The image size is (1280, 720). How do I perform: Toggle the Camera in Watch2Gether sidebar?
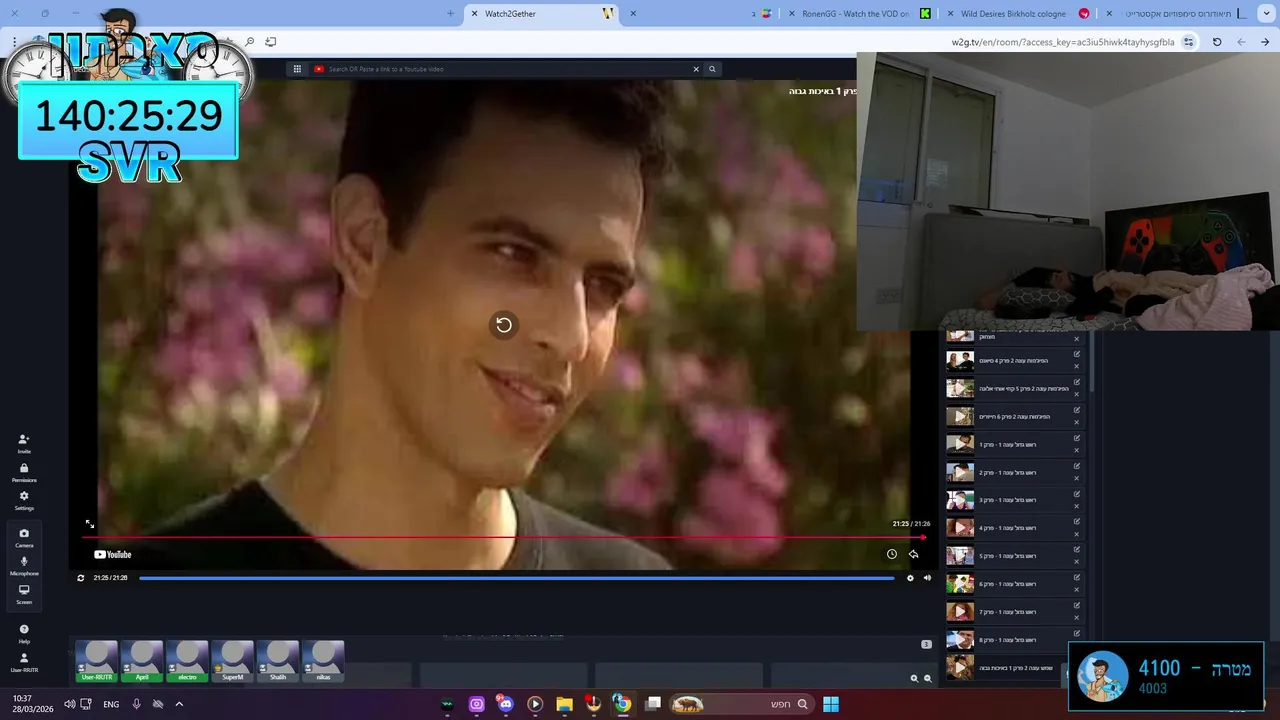(x=24, y=537)
